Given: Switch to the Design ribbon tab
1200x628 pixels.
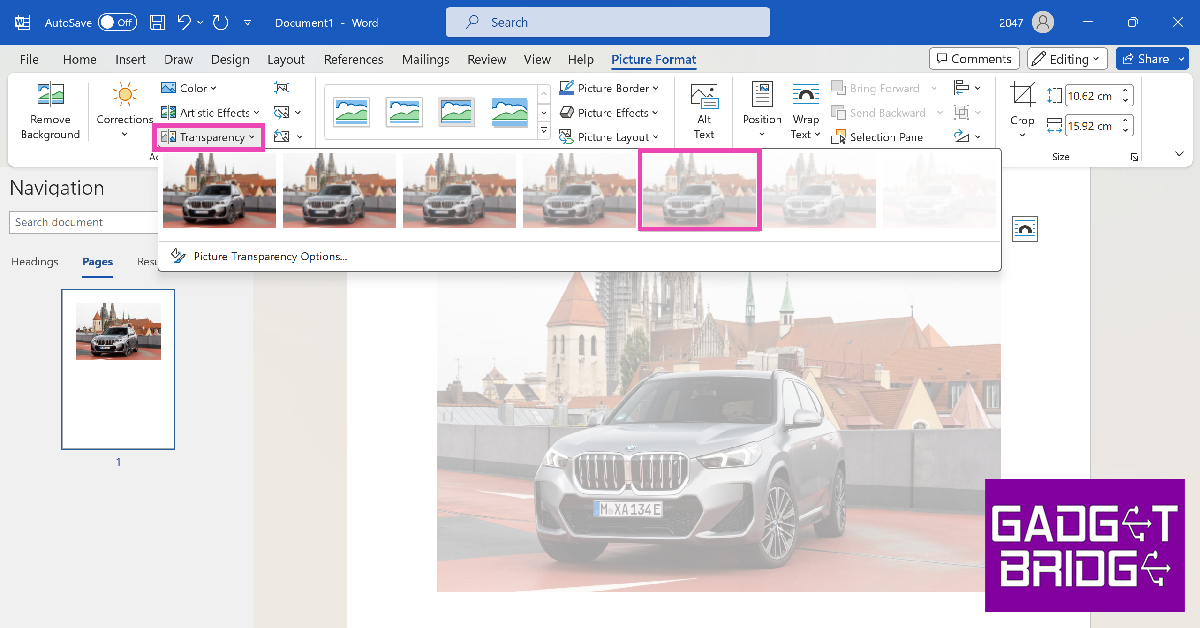Looking at the screenshot, I should (230, 60).
